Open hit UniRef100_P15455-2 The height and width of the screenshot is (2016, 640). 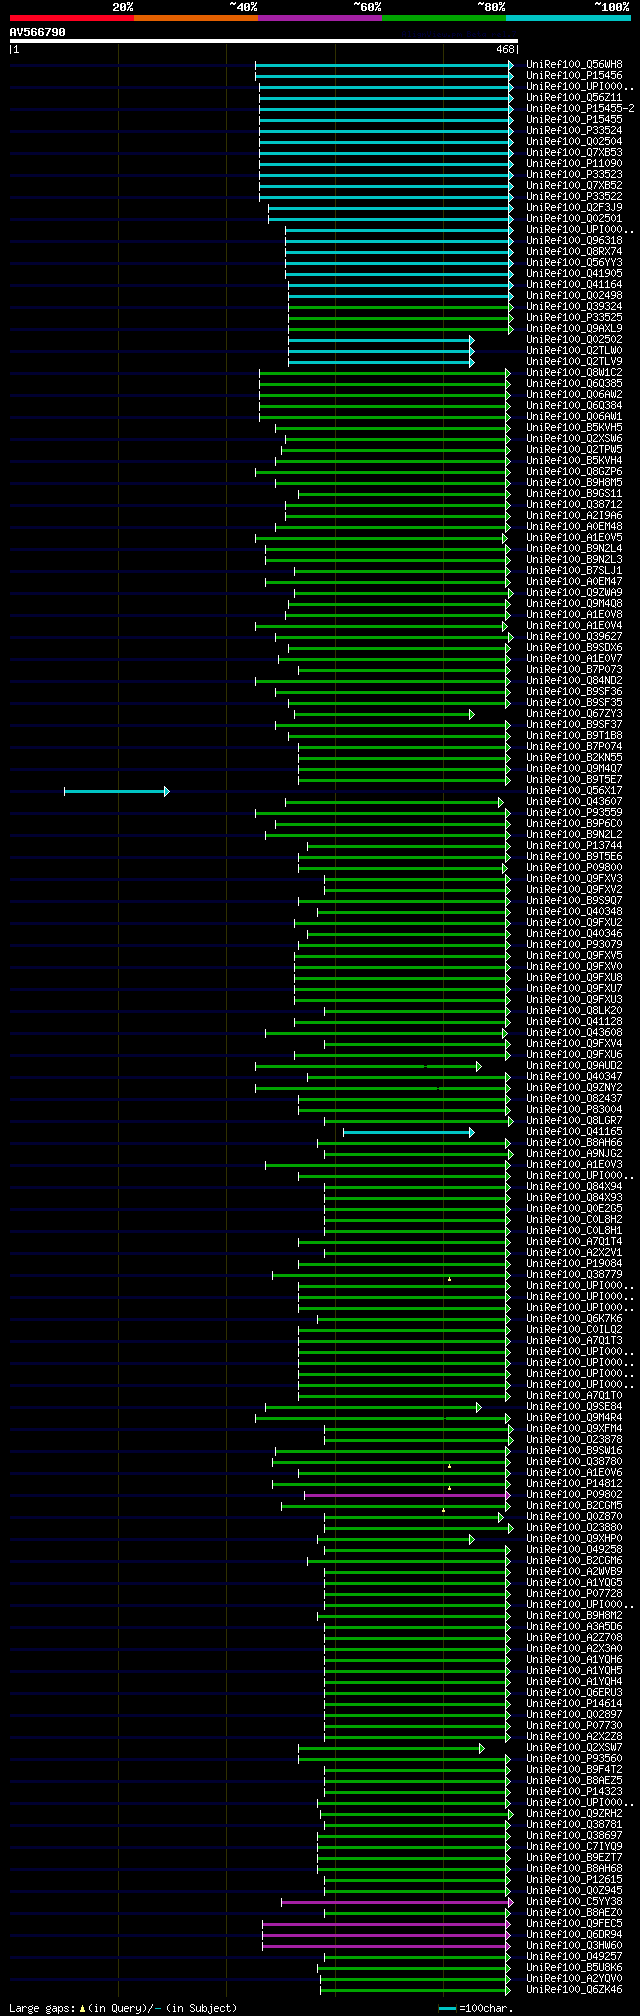(580, 108)
